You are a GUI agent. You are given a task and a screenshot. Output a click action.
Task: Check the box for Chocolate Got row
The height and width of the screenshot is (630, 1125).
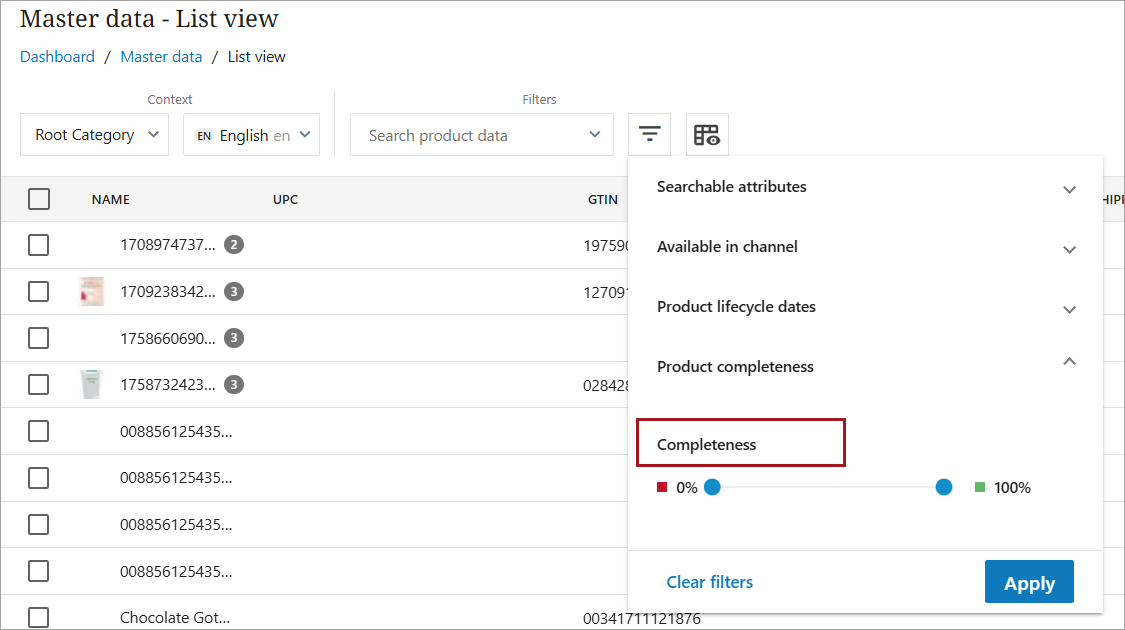point(39,617)
